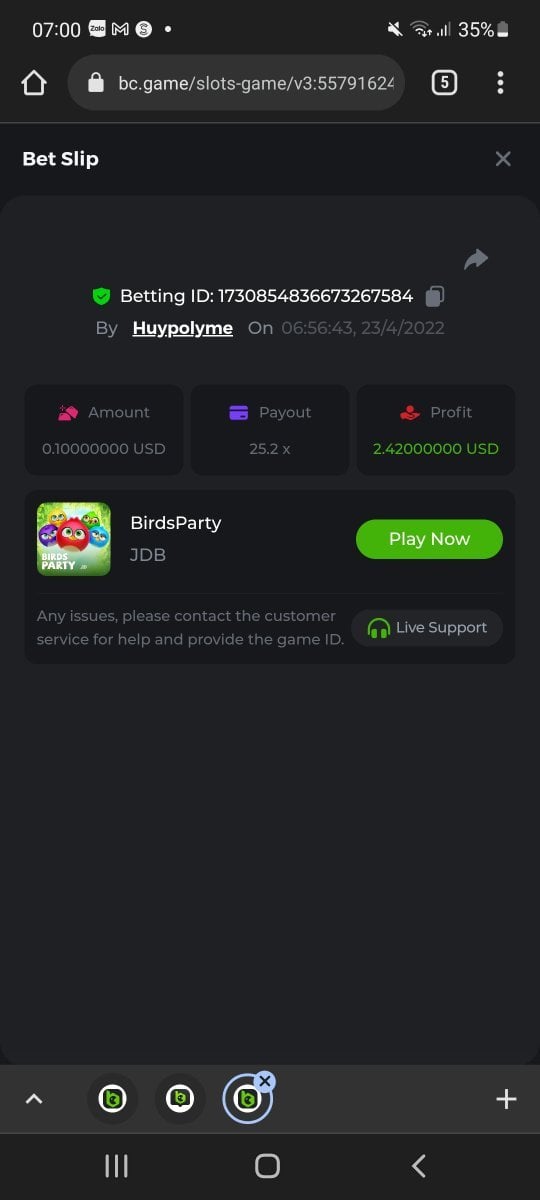Tap the browser home icon
The width and height of the screenshot is (540, 1200).
pos(34,83)
